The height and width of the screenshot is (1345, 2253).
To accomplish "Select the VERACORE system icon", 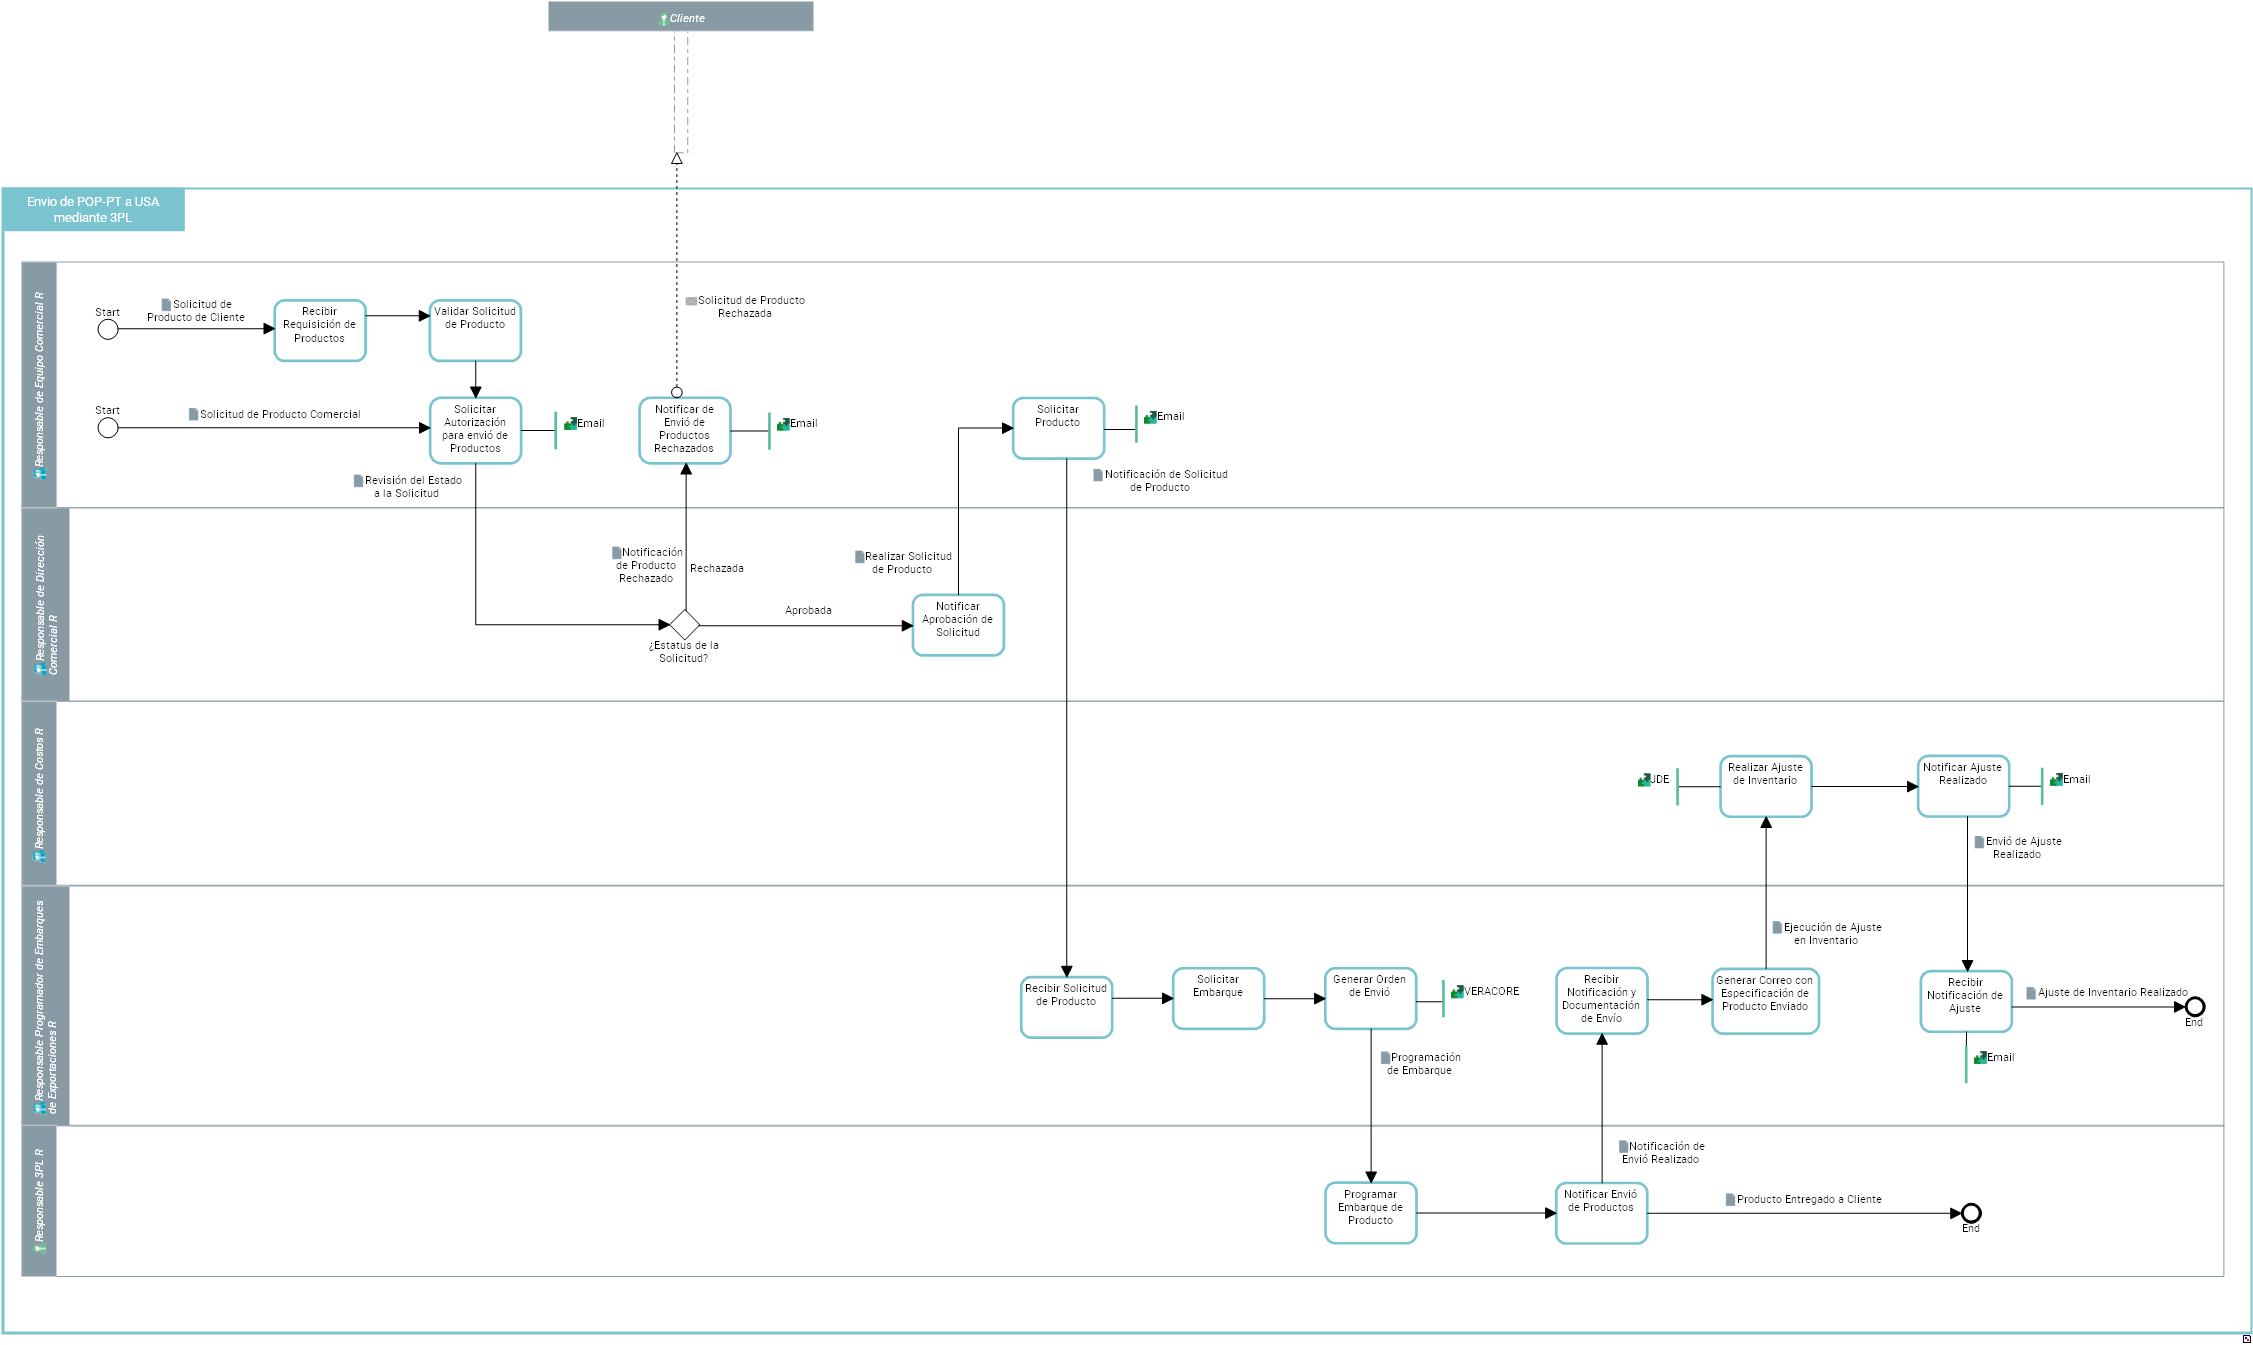I will pyautogui.click(x=1457, y=992).
